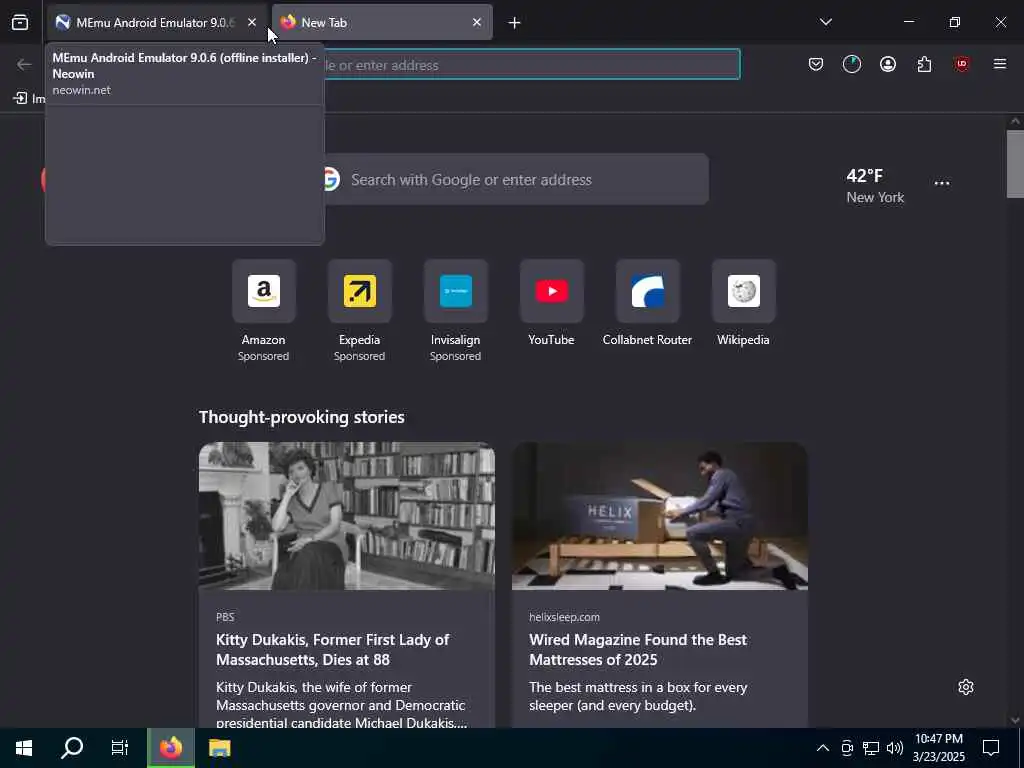Open the uBlock Origin shield icon
This screenshot has height=768, width=1024.
pos(961,64)
